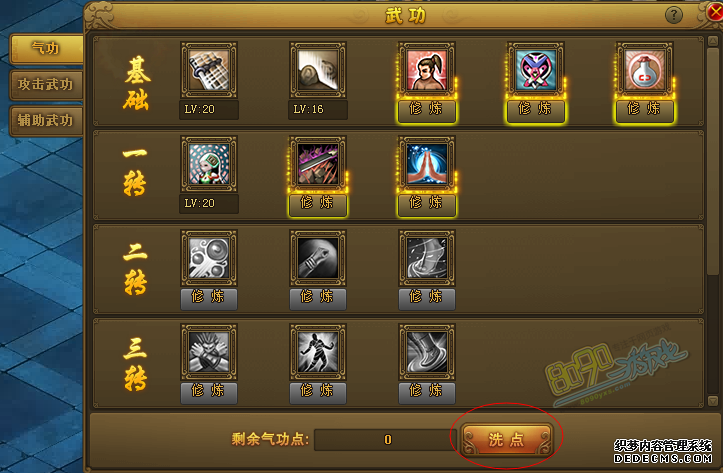Select the armor skill icon showing LV:20
This screenshot has height=473, width=723.
coord(209,70)
